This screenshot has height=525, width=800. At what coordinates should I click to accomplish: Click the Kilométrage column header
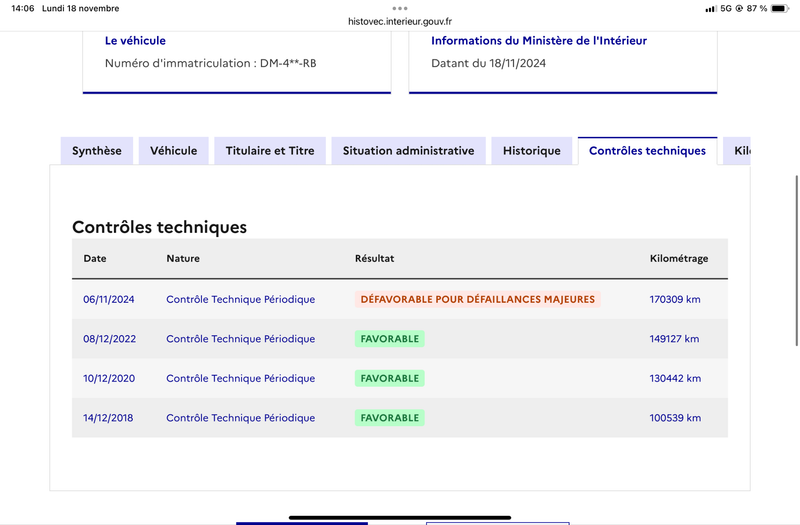pos(679,258)
